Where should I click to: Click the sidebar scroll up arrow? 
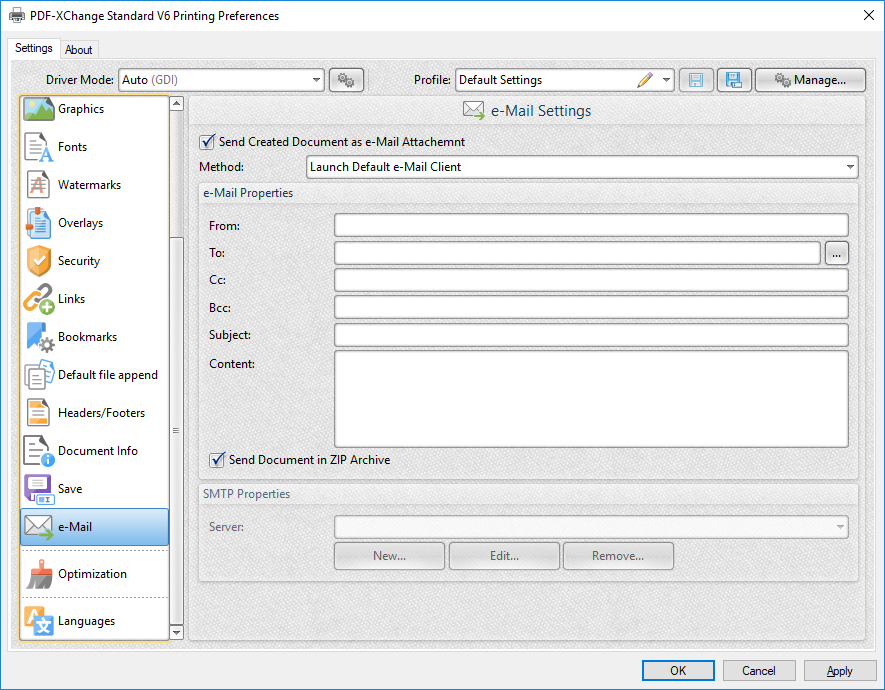177,104
